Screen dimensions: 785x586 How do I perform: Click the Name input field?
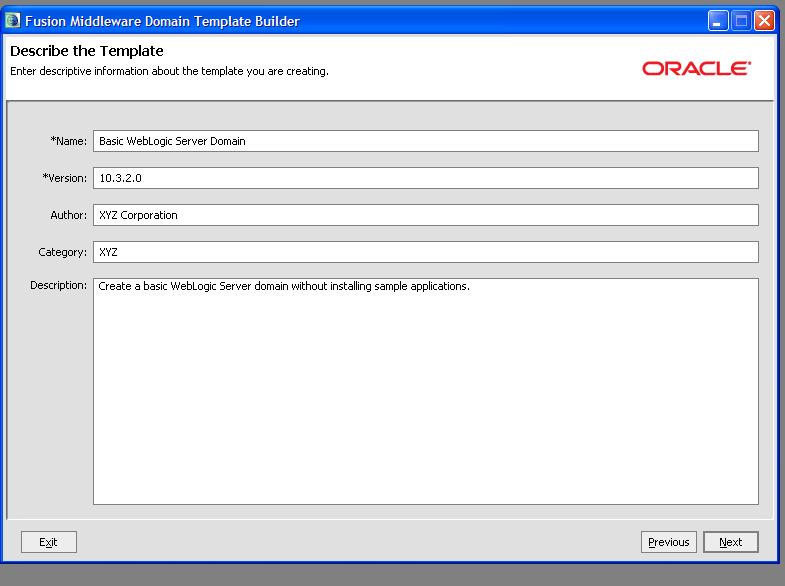click(426, 141)
